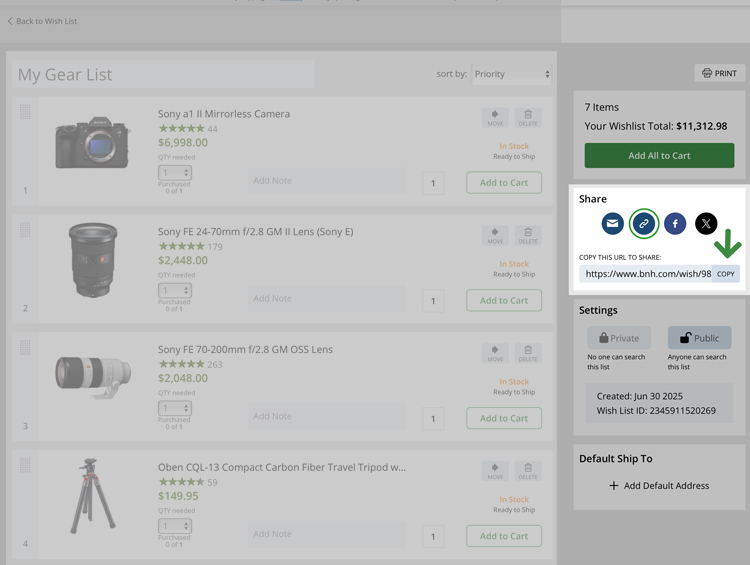
Task: Copy the wish list URL
Action: [x=726, y=274]
